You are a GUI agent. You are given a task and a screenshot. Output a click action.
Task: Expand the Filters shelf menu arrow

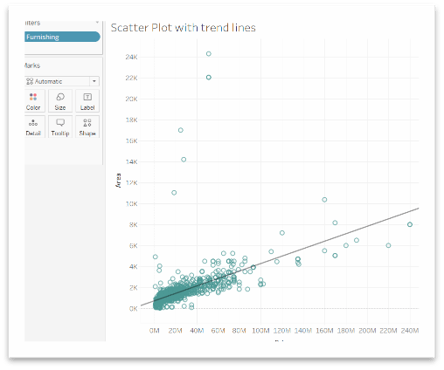coord(97,22)
